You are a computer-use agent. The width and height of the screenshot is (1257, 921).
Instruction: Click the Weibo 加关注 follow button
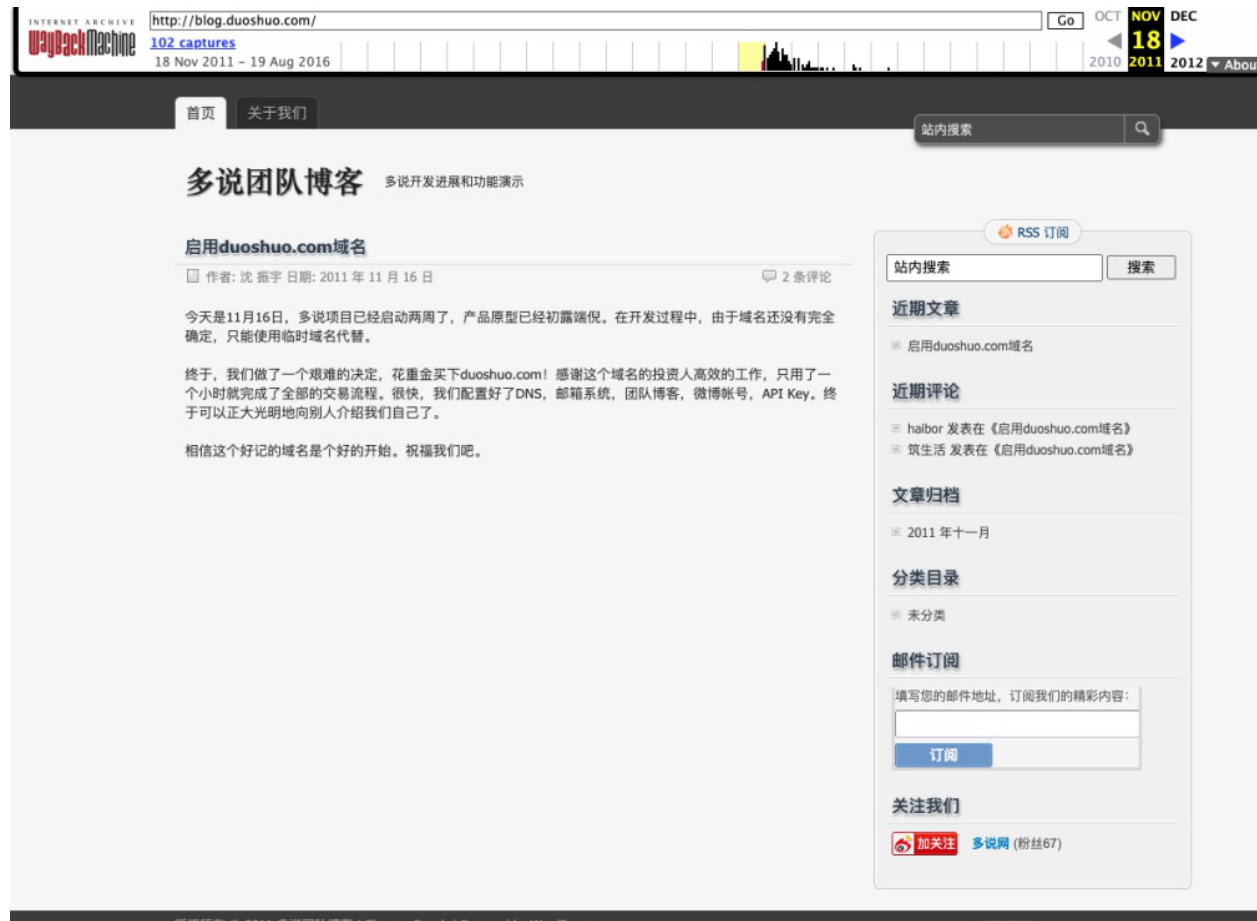click(x=925, y=844)
